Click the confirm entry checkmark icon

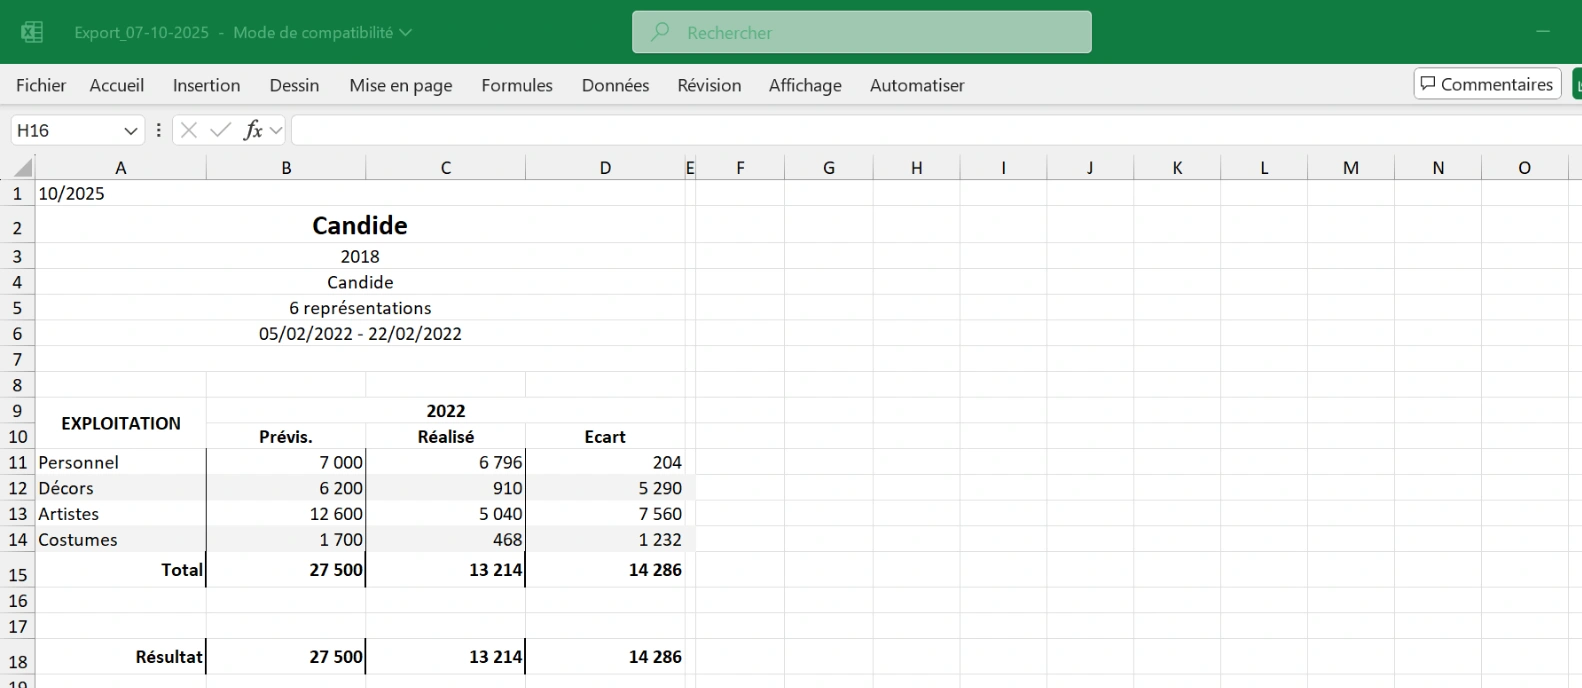pos(220,130)
